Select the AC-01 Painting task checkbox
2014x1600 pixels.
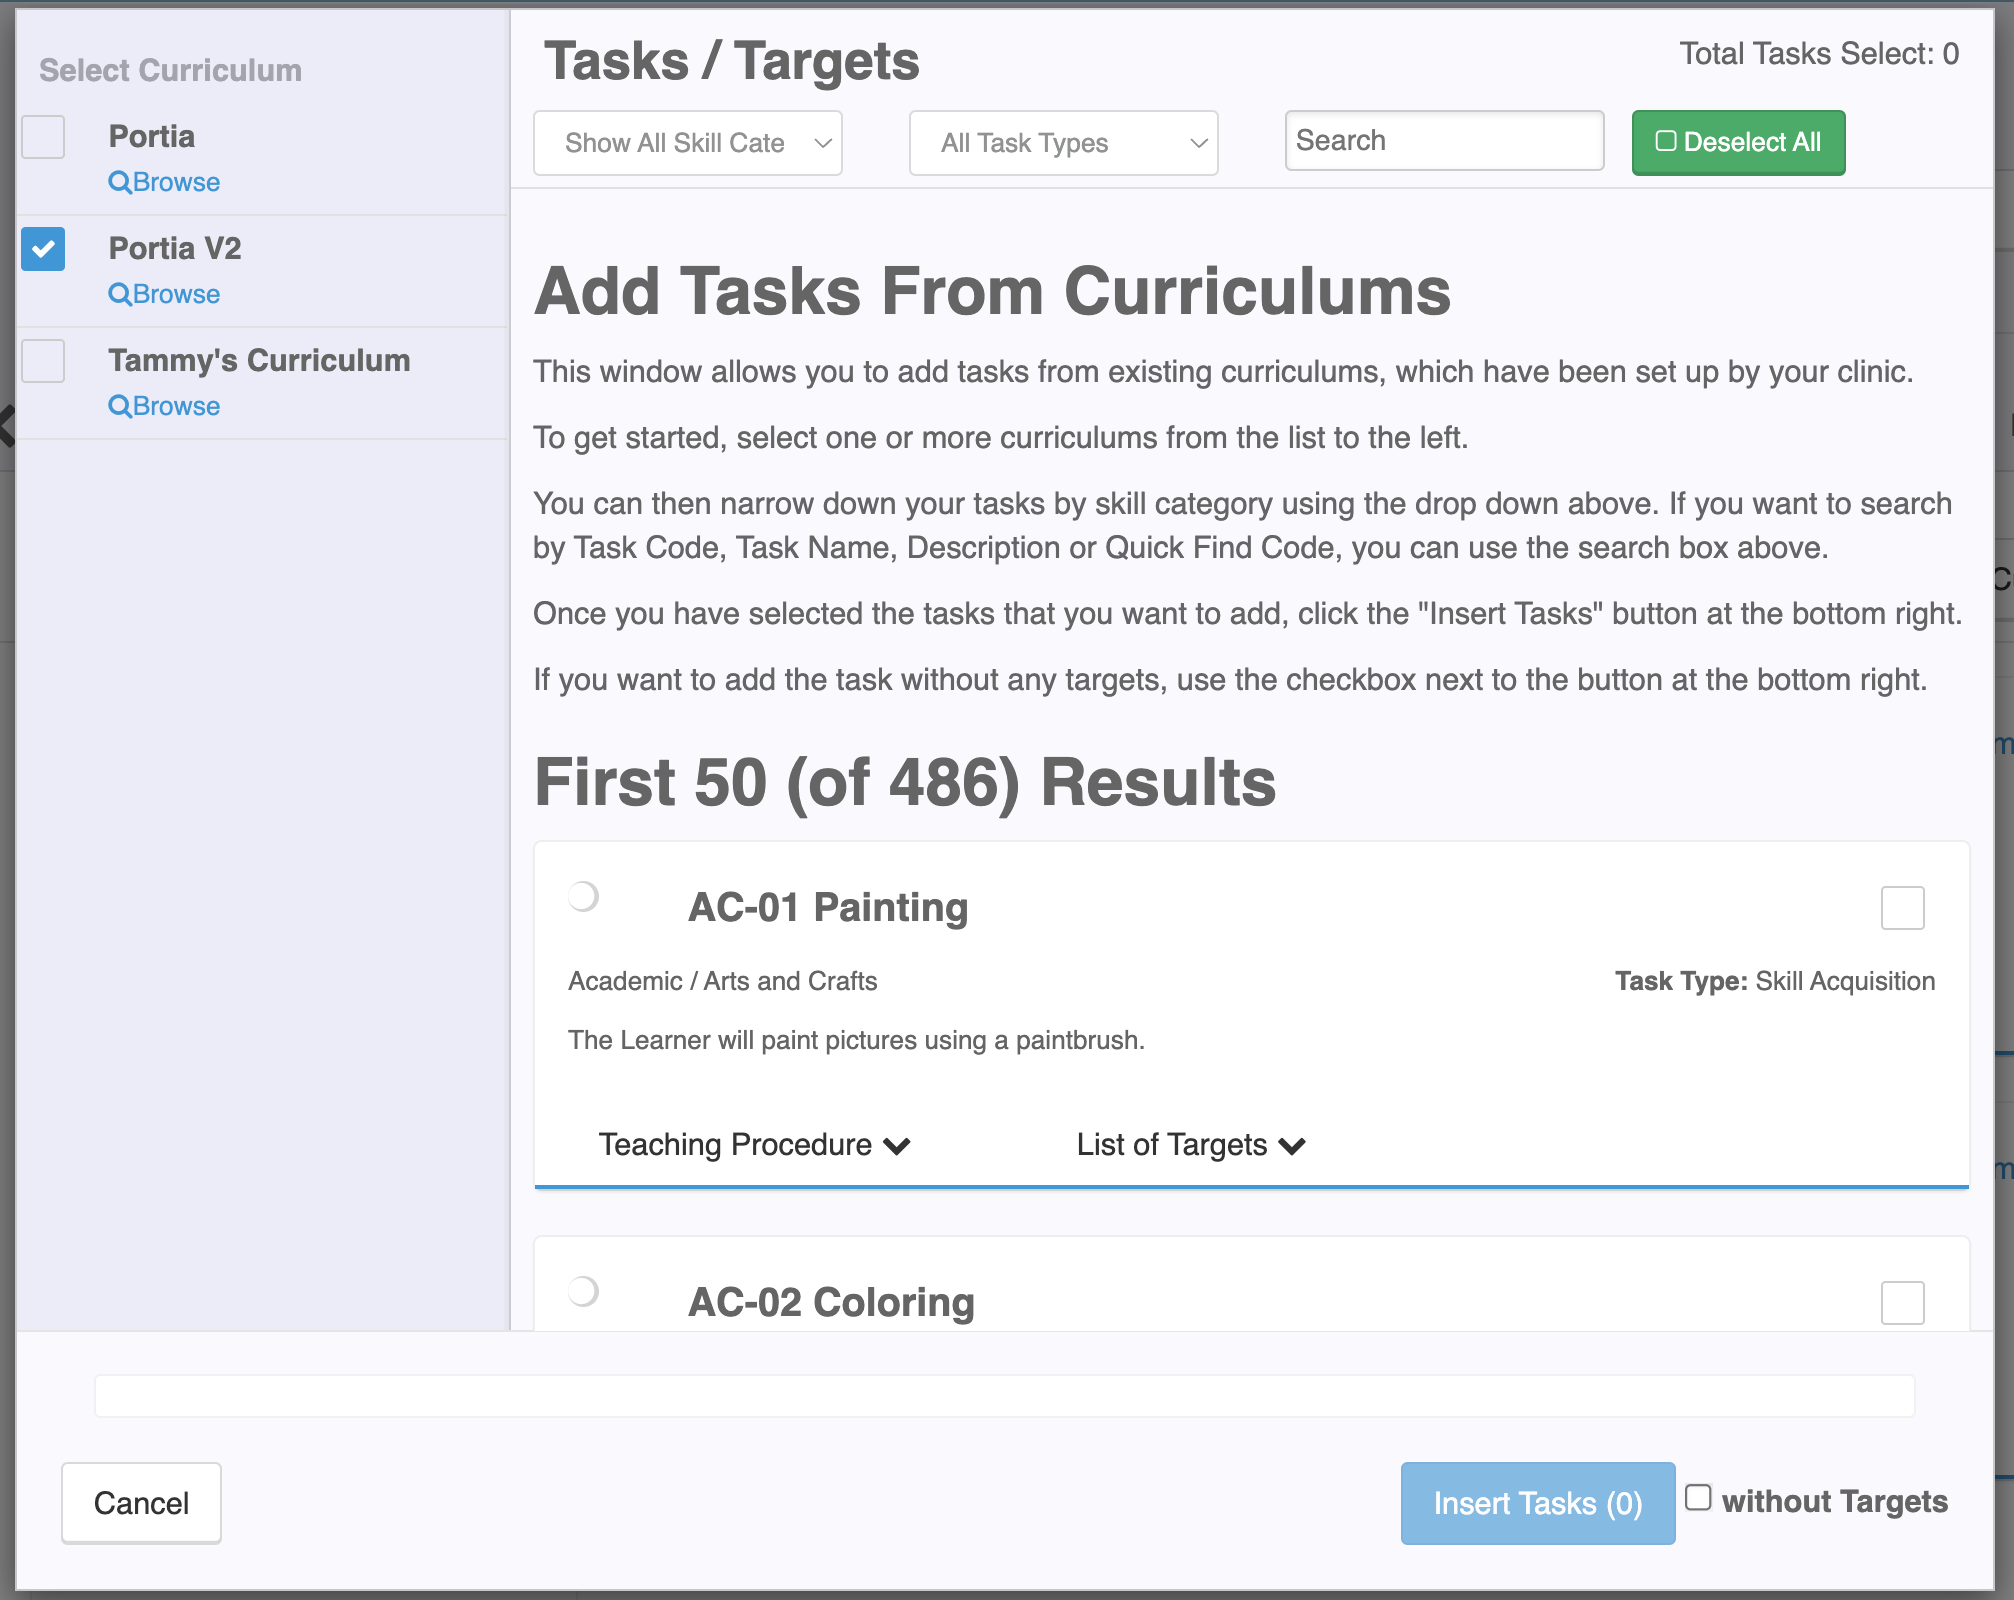[x=1902, y=908]
